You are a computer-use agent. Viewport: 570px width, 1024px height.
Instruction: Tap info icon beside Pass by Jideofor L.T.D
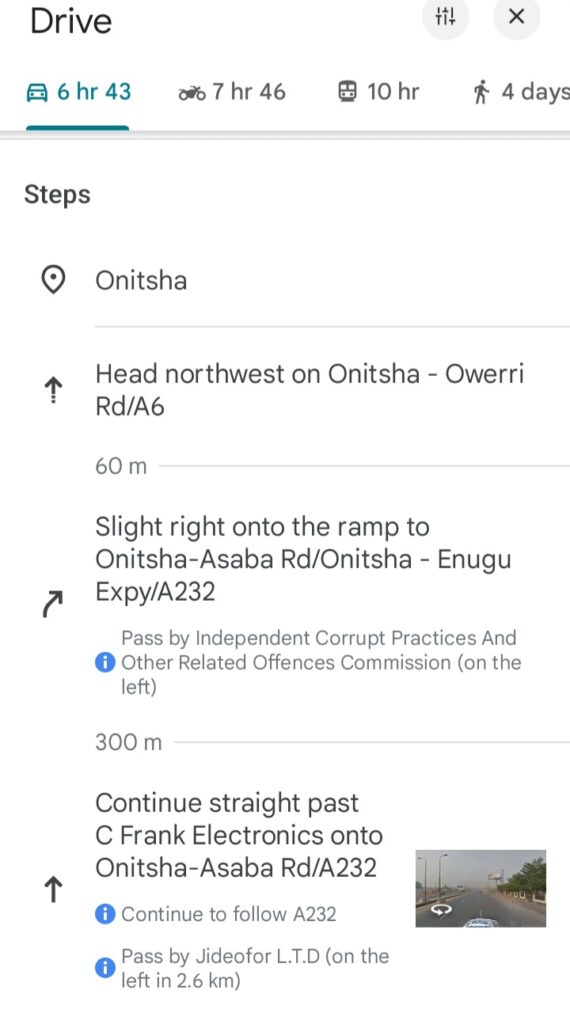[x=104, y=968]
